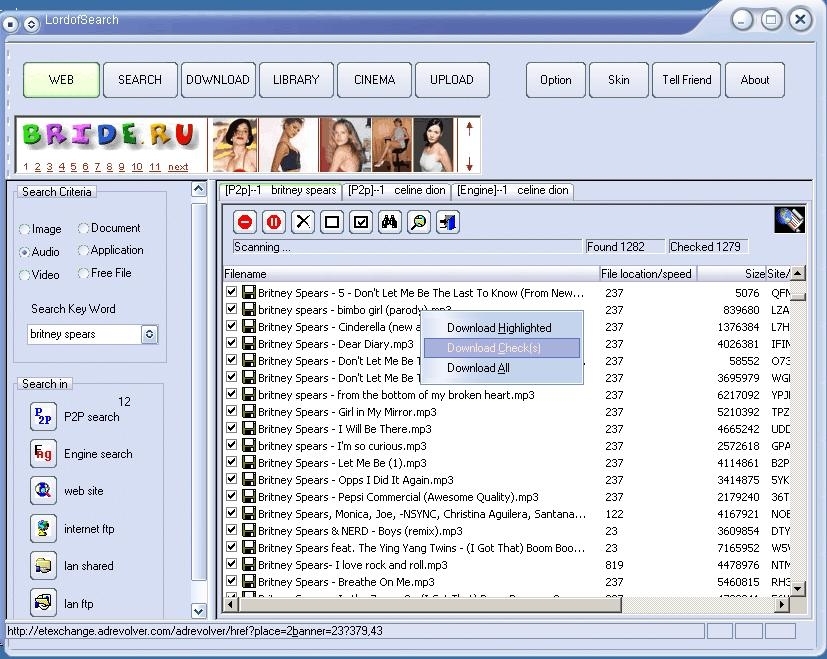This screenshot has height=659, width=827.
Task: Click the blue door exit icon
Action: pos(448,222)
